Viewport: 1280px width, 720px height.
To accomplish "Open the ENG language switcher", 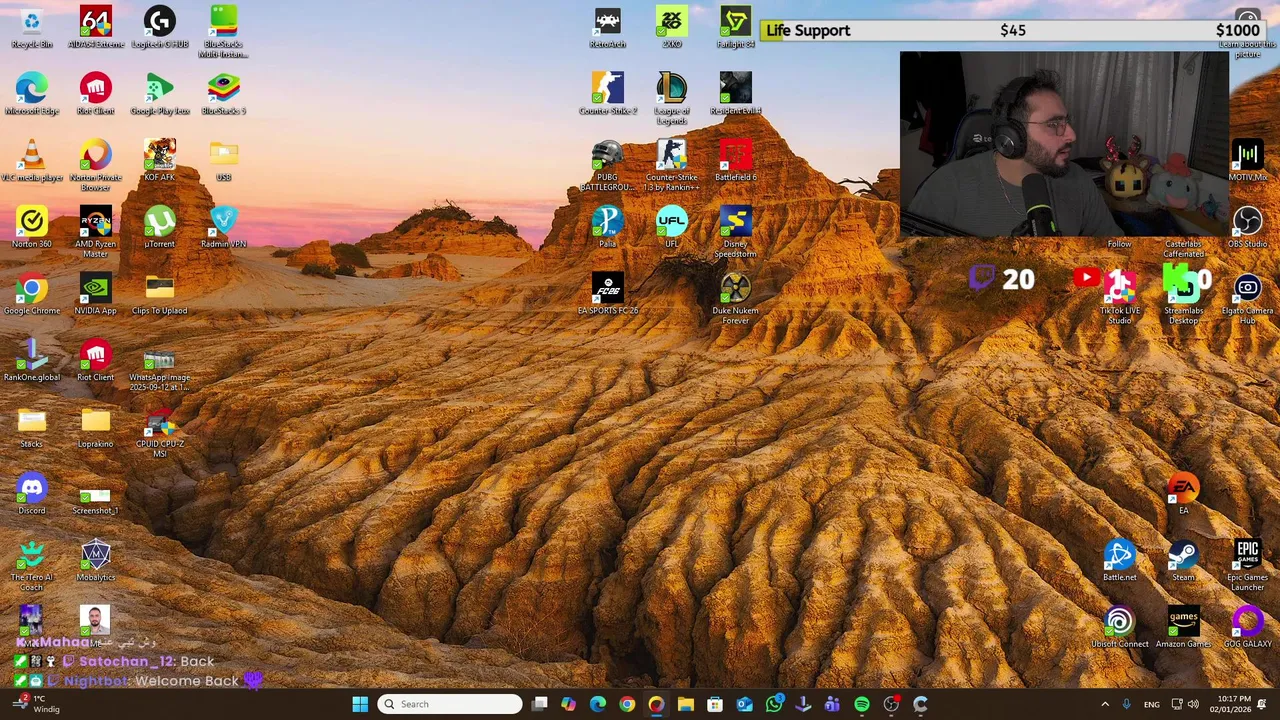I will pyautogui.click(x=1152, y=704).
